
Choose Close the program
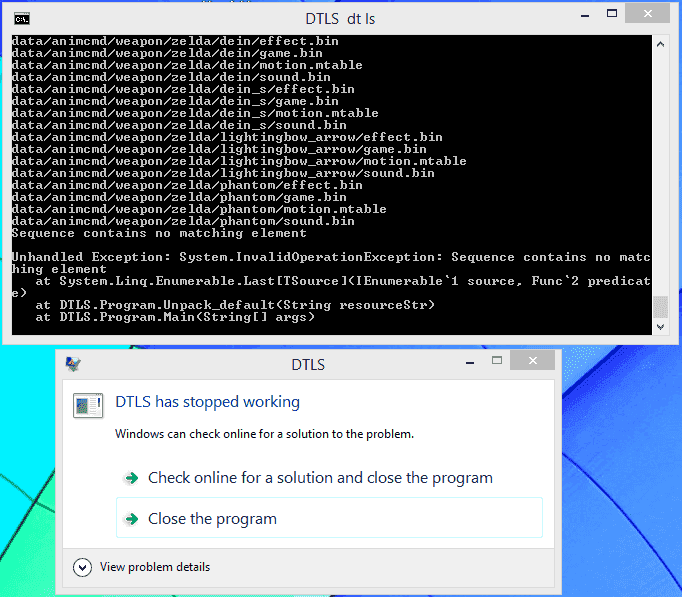[x=329, y=517]
